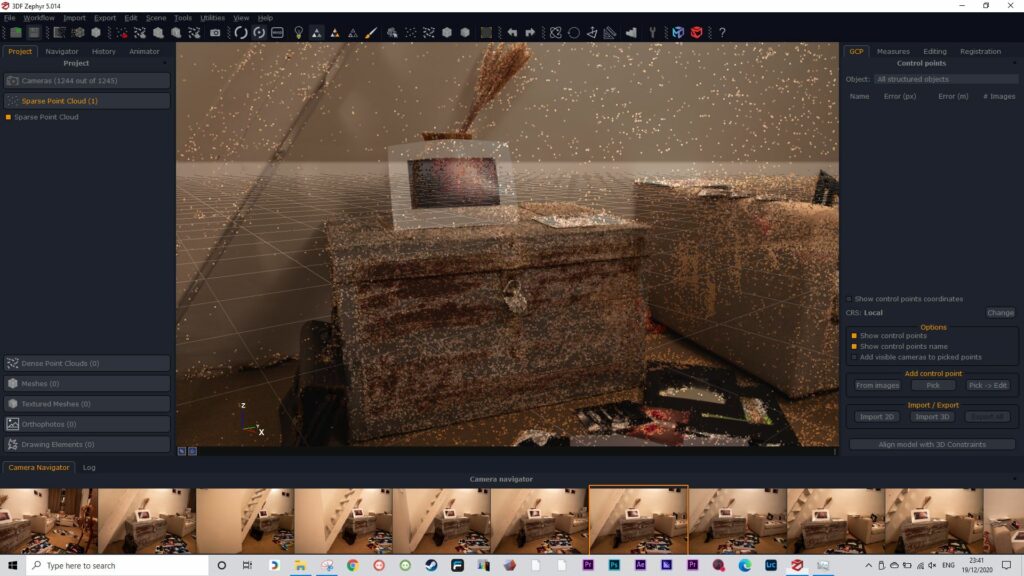Click the wrench settings icon in the toolbar
1024x576 pixels.
pos(653,33)
